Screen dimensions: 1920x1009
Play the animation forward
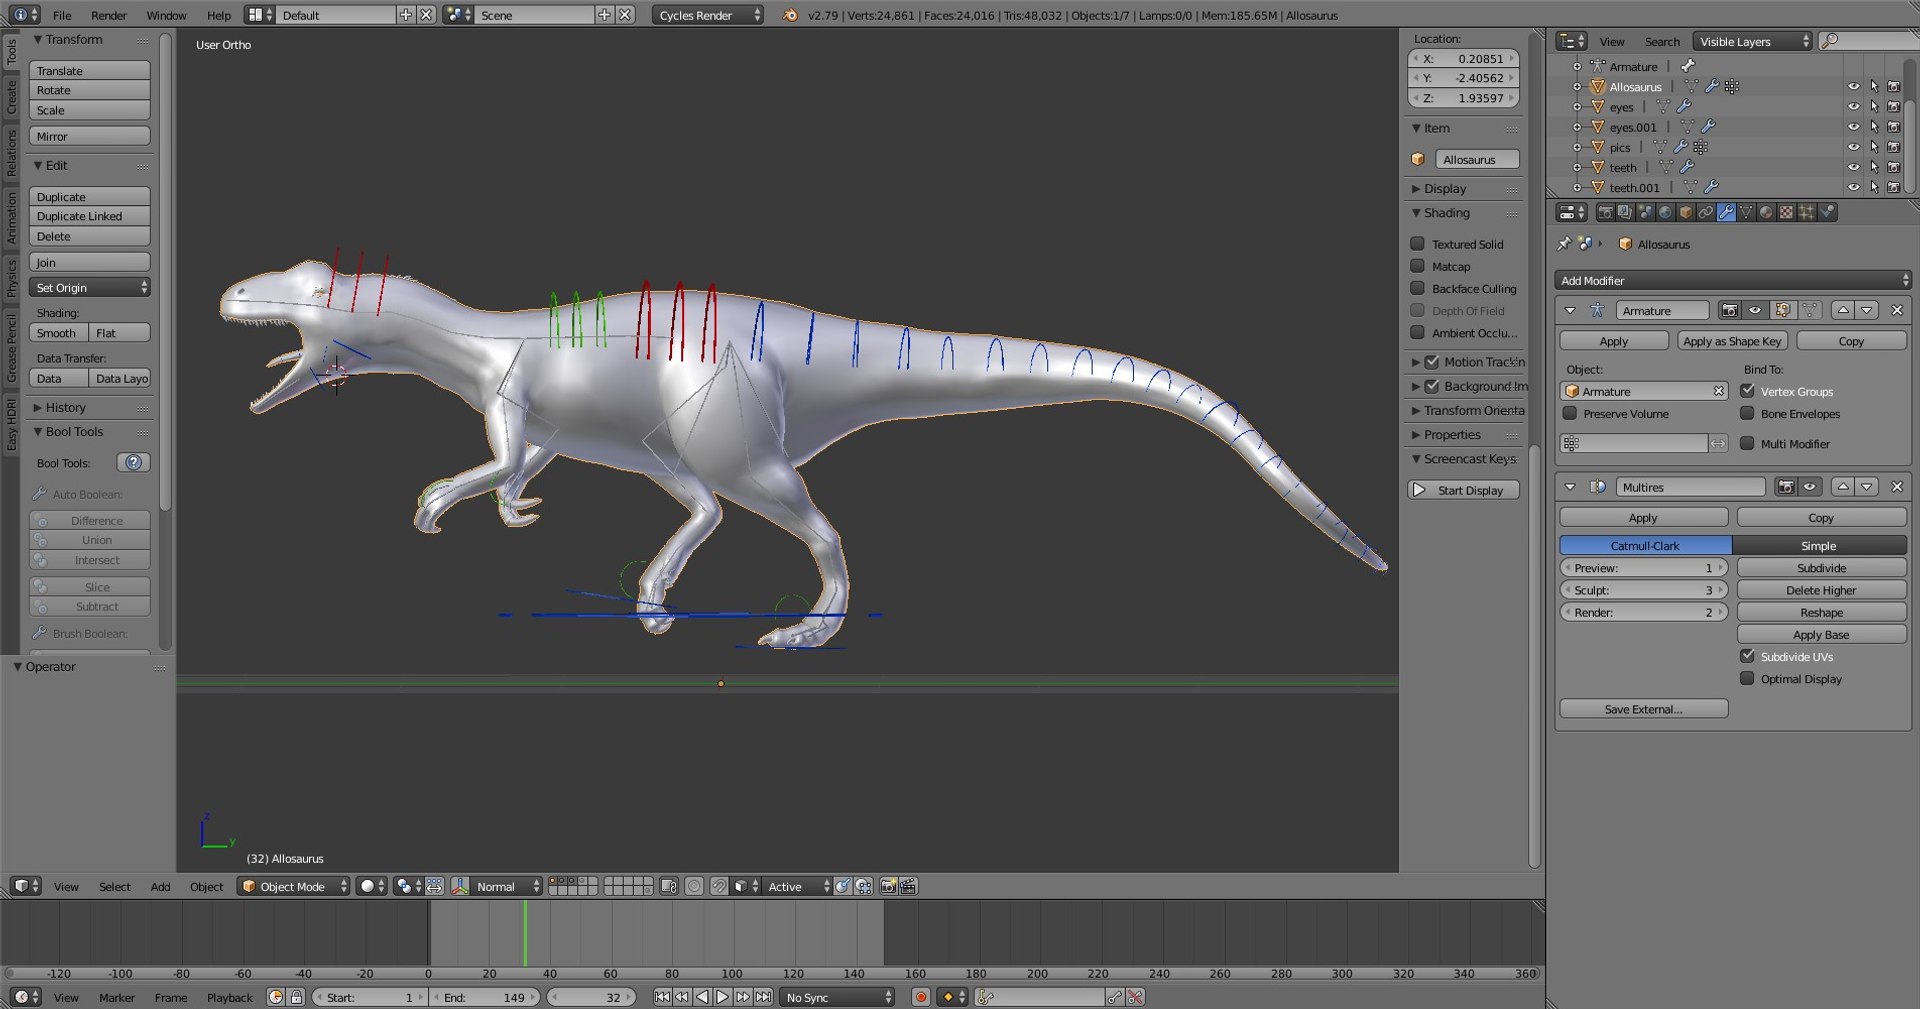(x=723, y=997)
